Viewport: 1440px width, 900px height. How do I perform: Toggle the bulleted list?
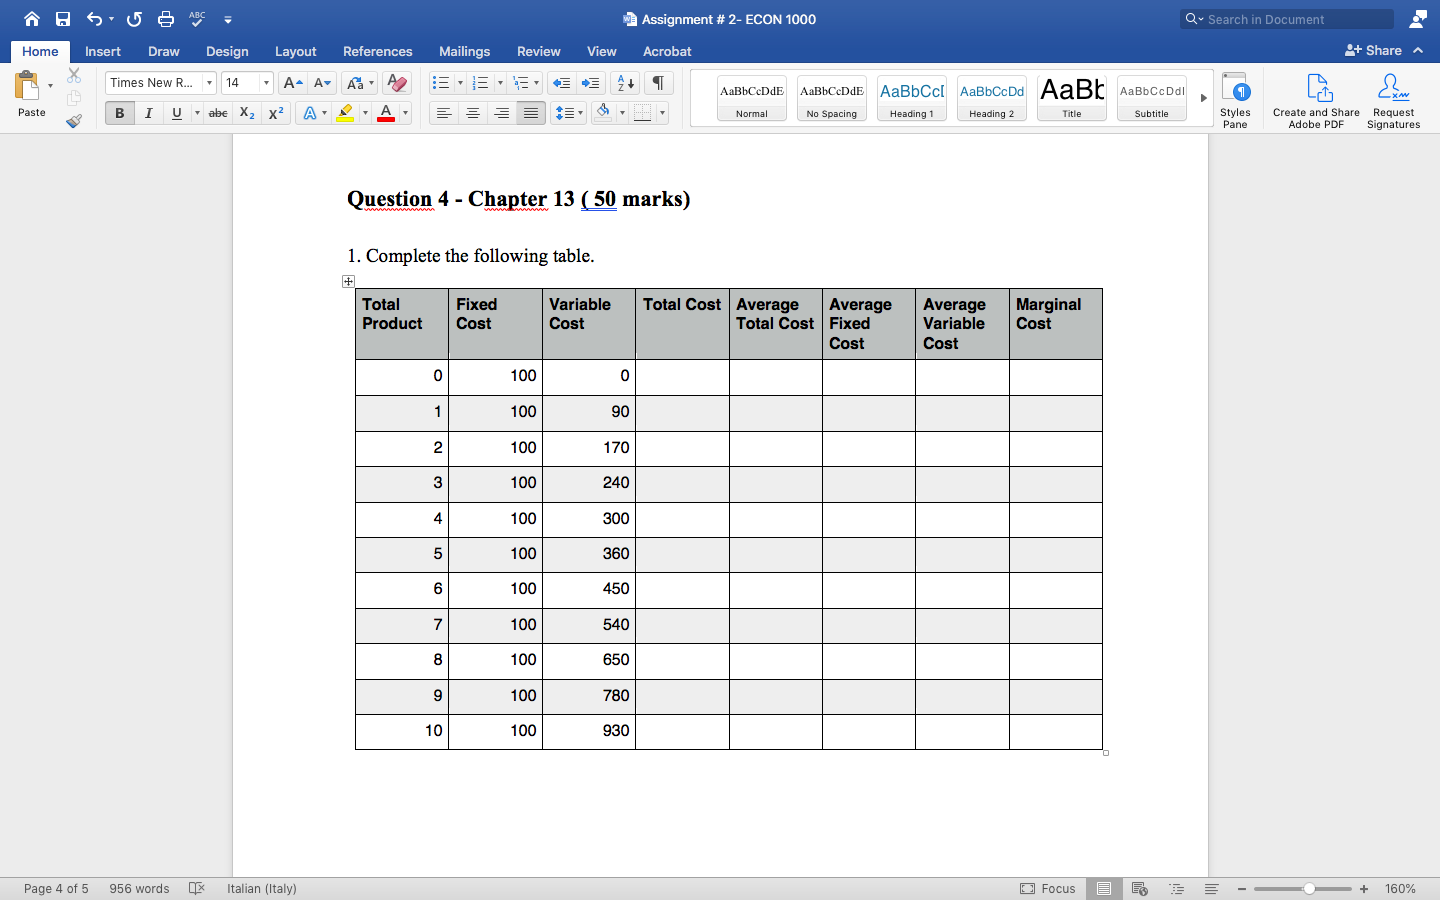(x=440, y=83)
